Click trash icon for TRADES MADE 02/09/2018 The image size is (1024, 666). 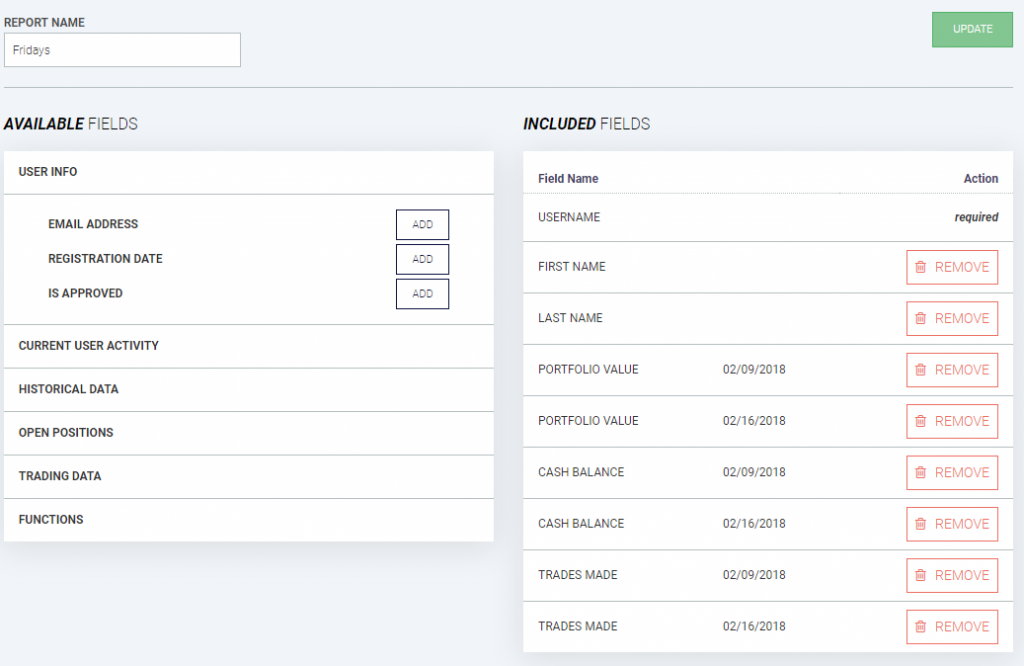920,575
